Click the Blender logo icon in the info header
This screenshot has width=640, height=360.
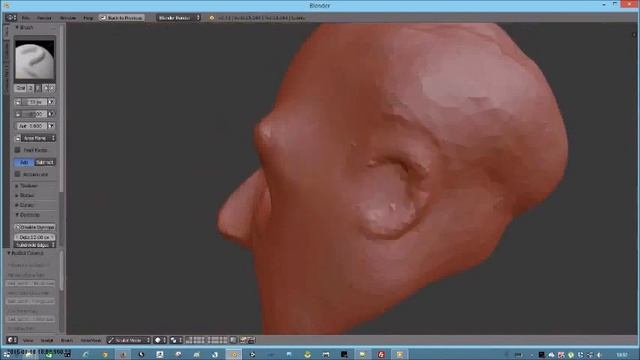(211, 18)
